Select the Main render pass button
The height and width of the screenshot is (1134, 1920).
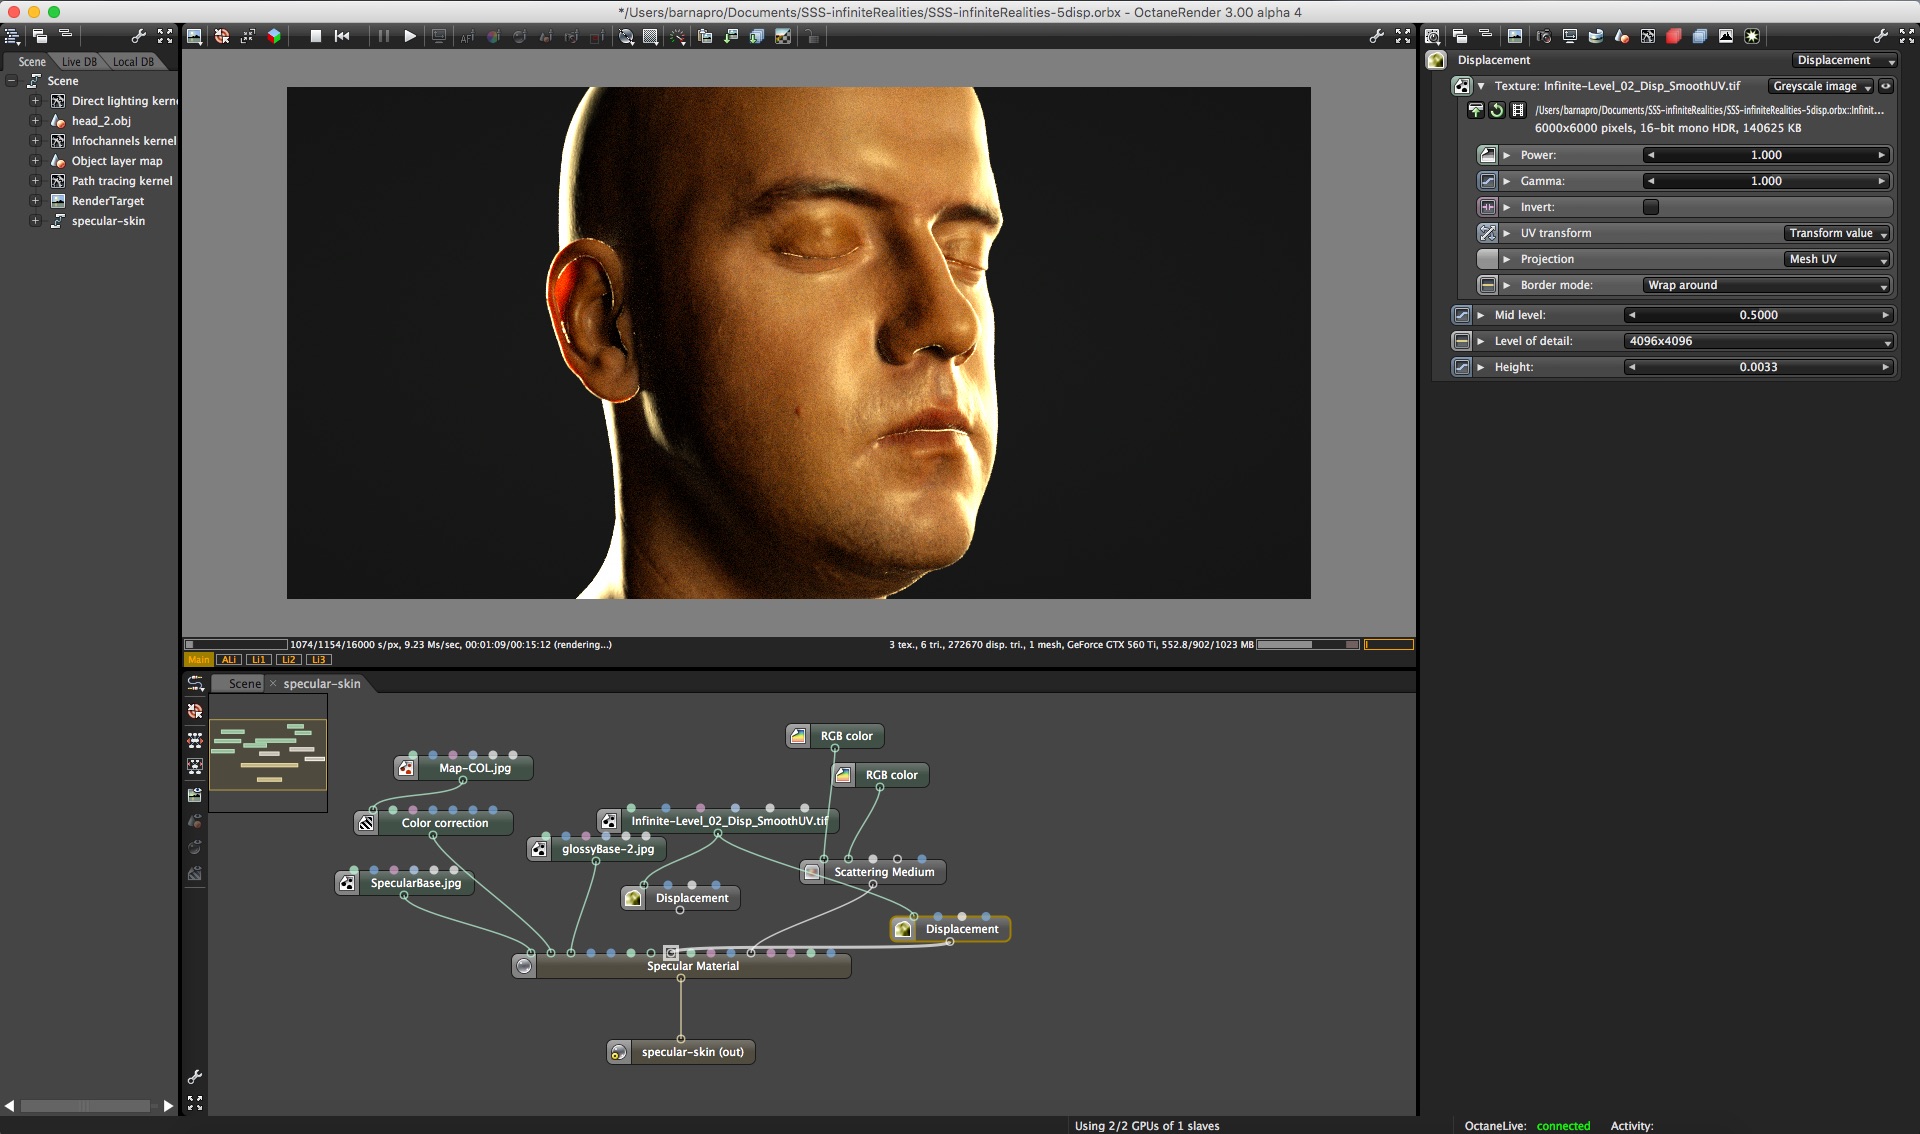point(199,660)
